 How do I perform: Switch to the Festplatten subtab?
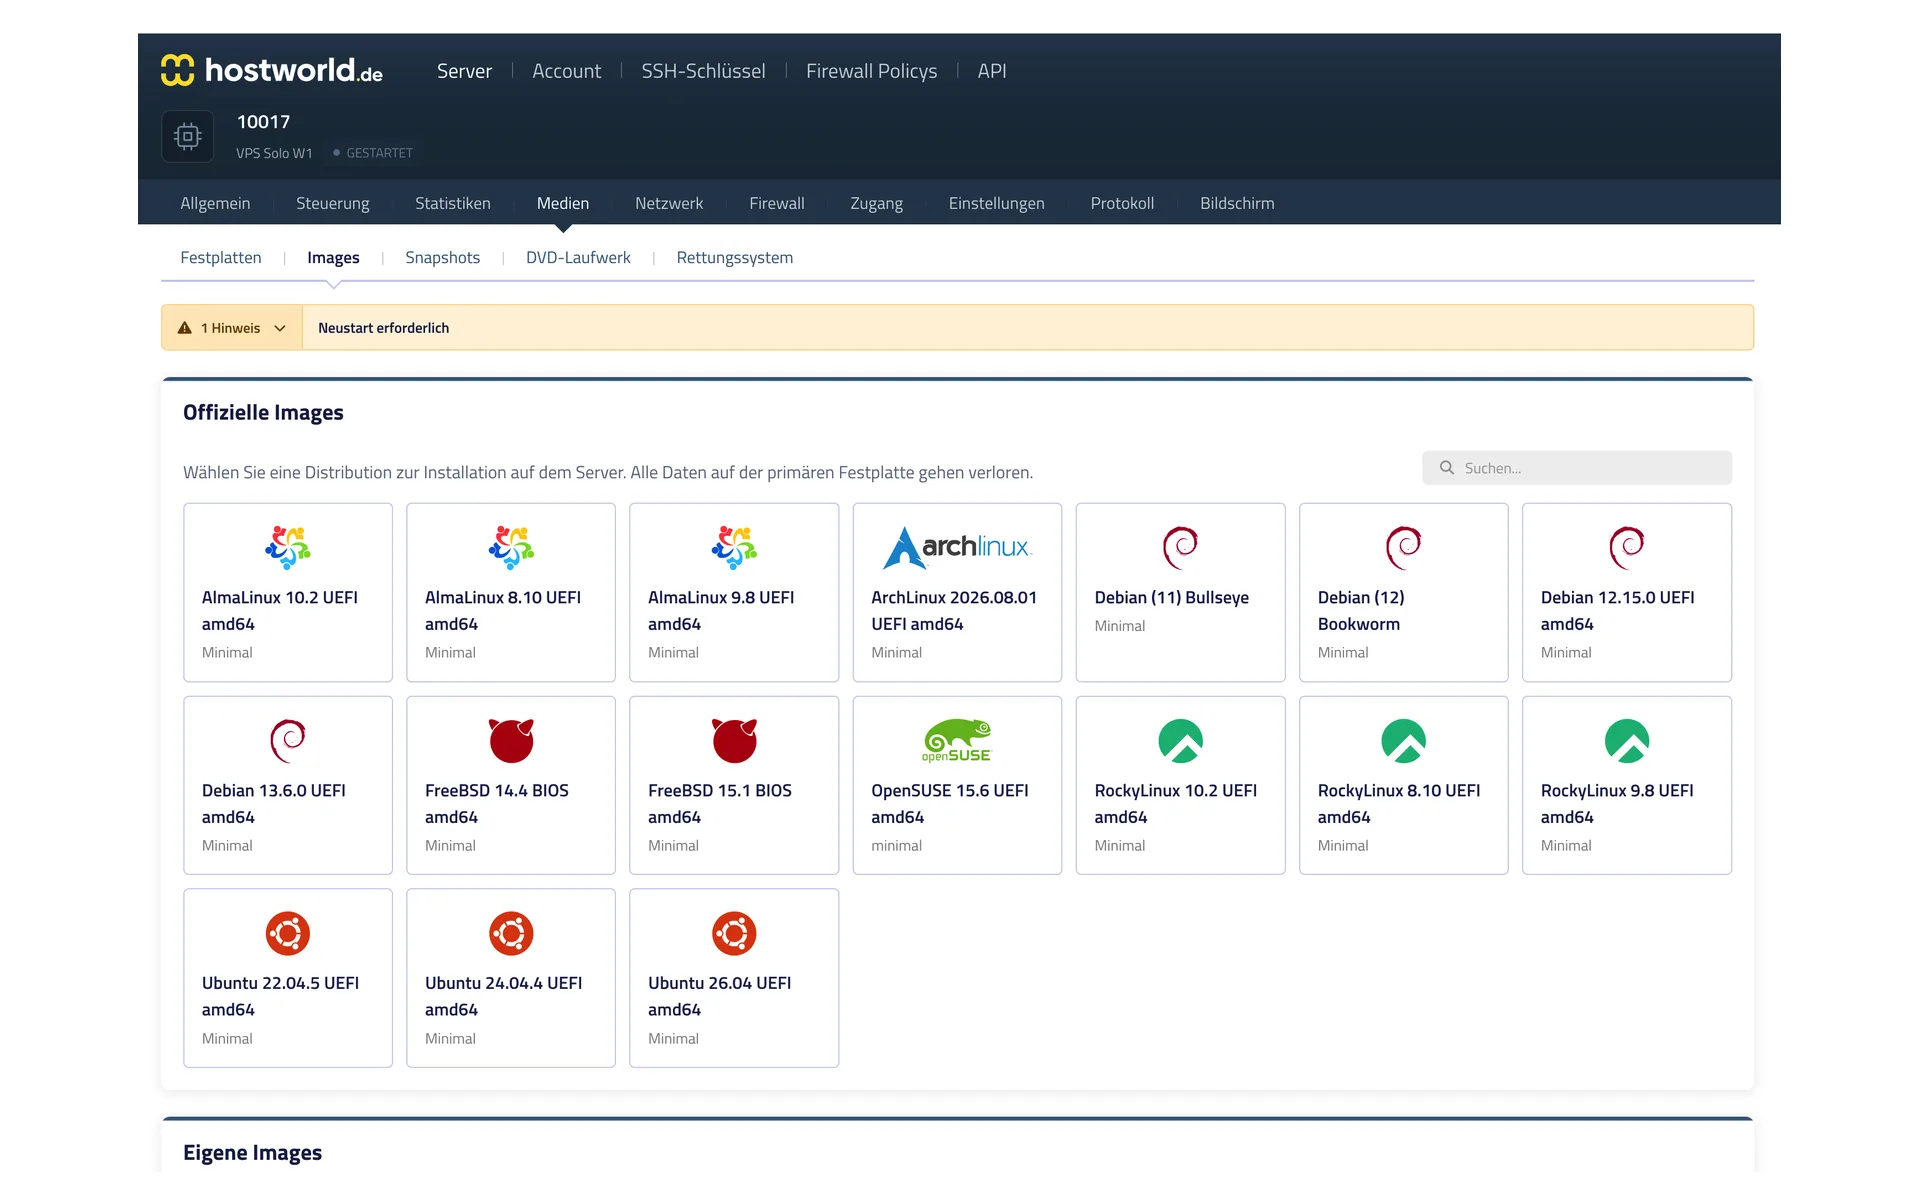[221, 257]
